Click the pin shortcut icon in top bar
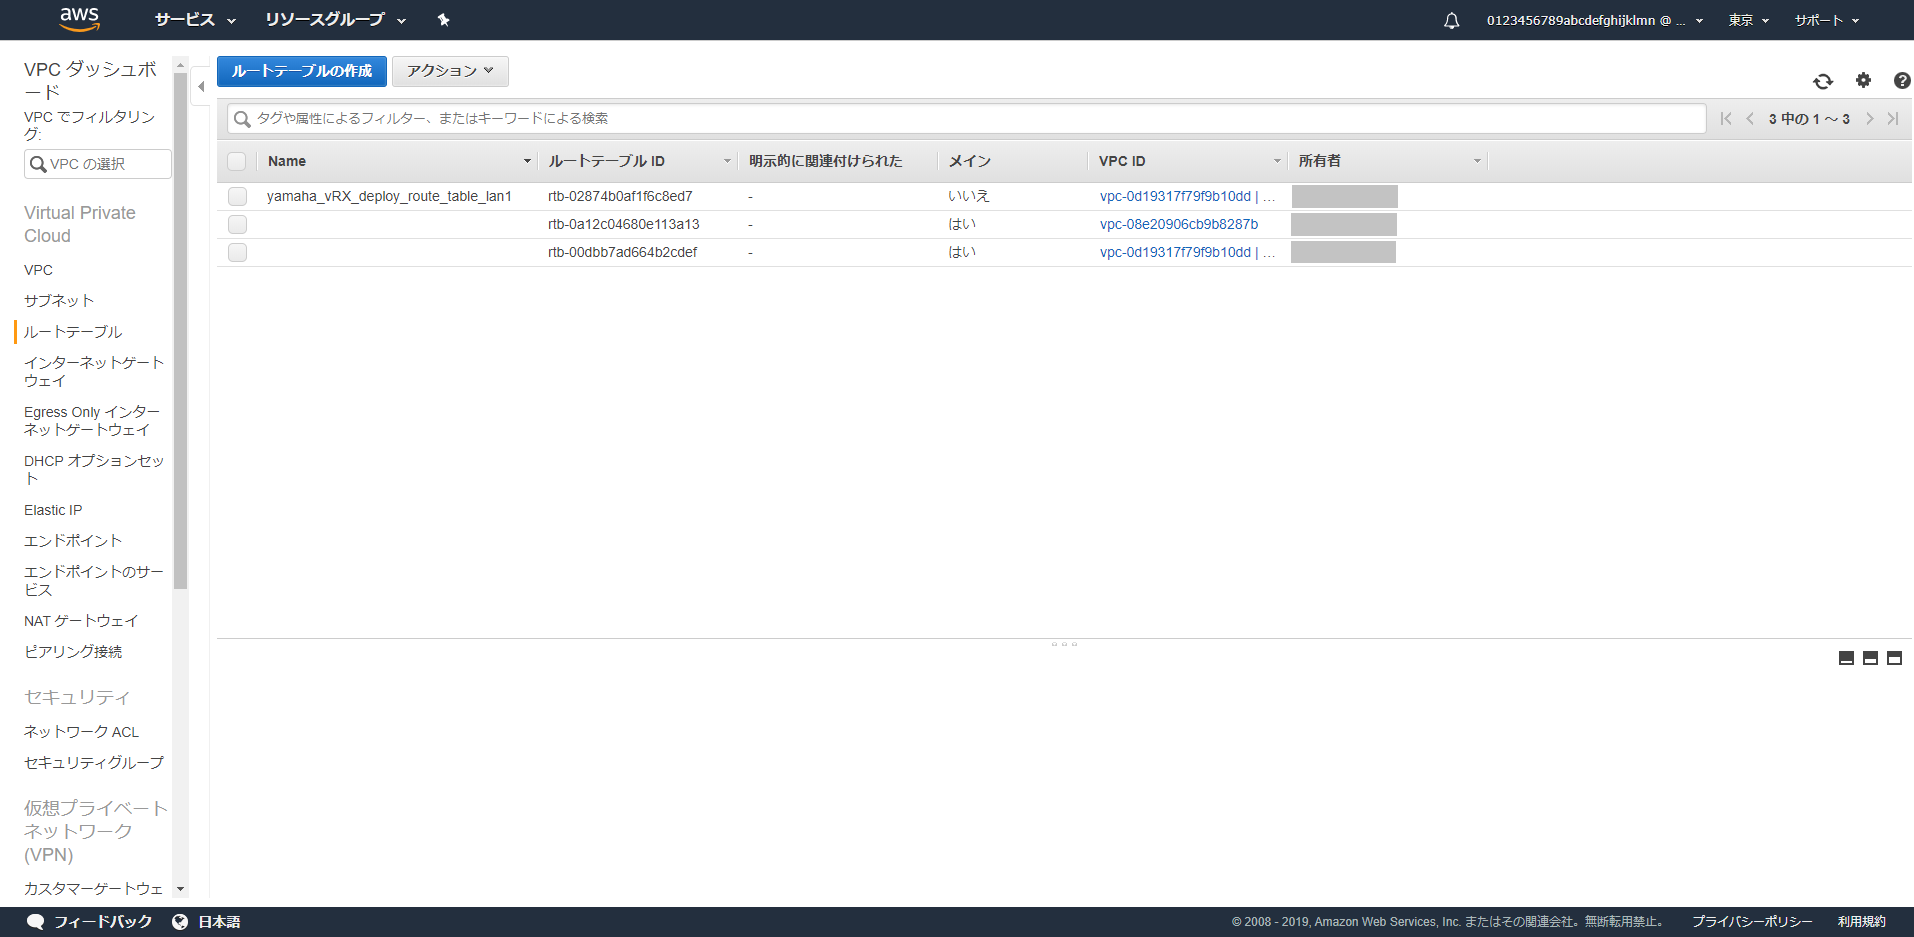The image size is (1914, 937). [x=444, y=20]
